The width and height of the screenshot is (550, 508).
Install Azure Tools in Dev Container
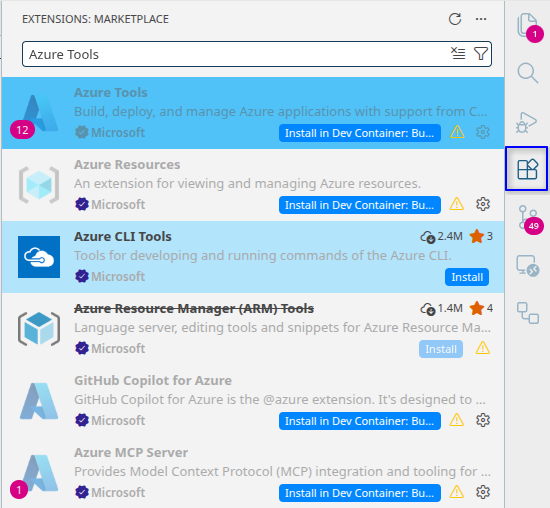pos(360,133)
